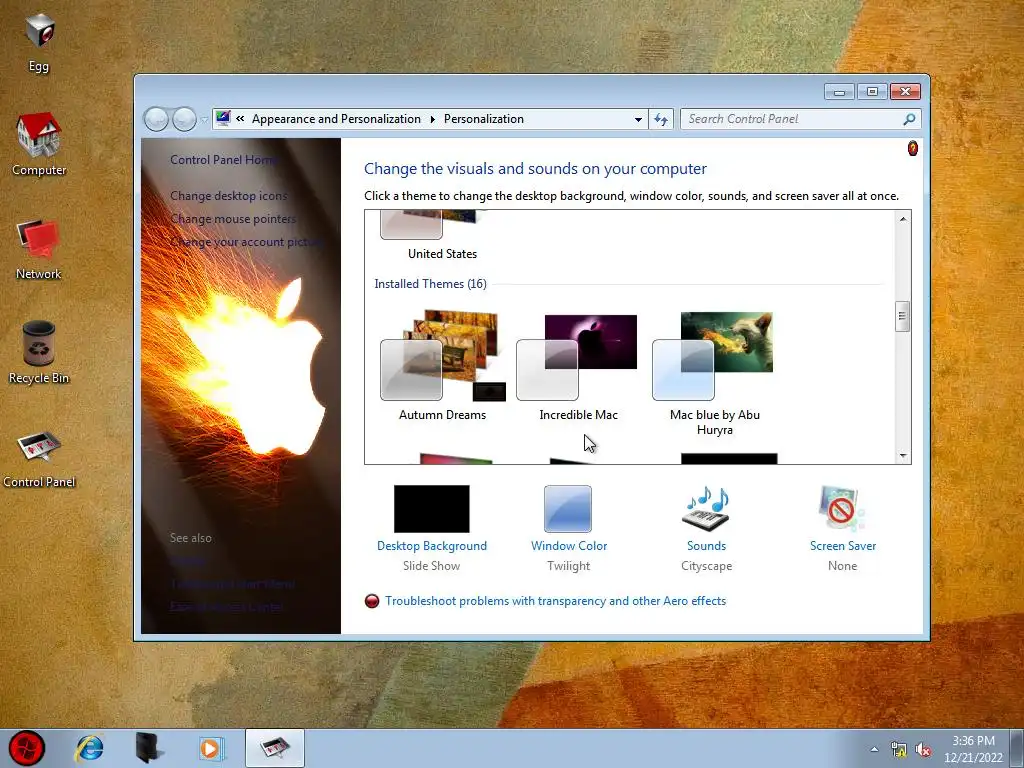Click the Sounds text link
Screen dimensions: 1024x768
[x=706, y=546]
